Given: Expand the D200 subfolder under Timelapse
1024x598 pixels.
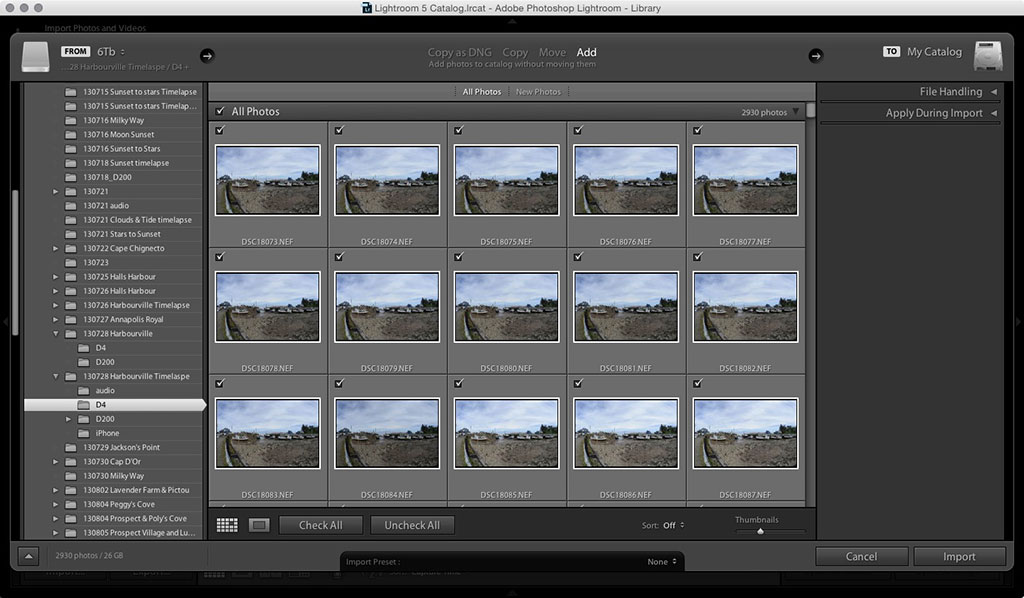Looking at the screenshot, I should click(69, 419).
